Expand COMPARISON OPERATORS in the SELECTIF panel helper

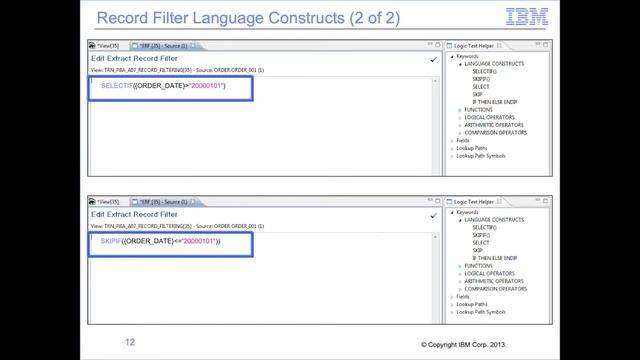click(460, 133)
